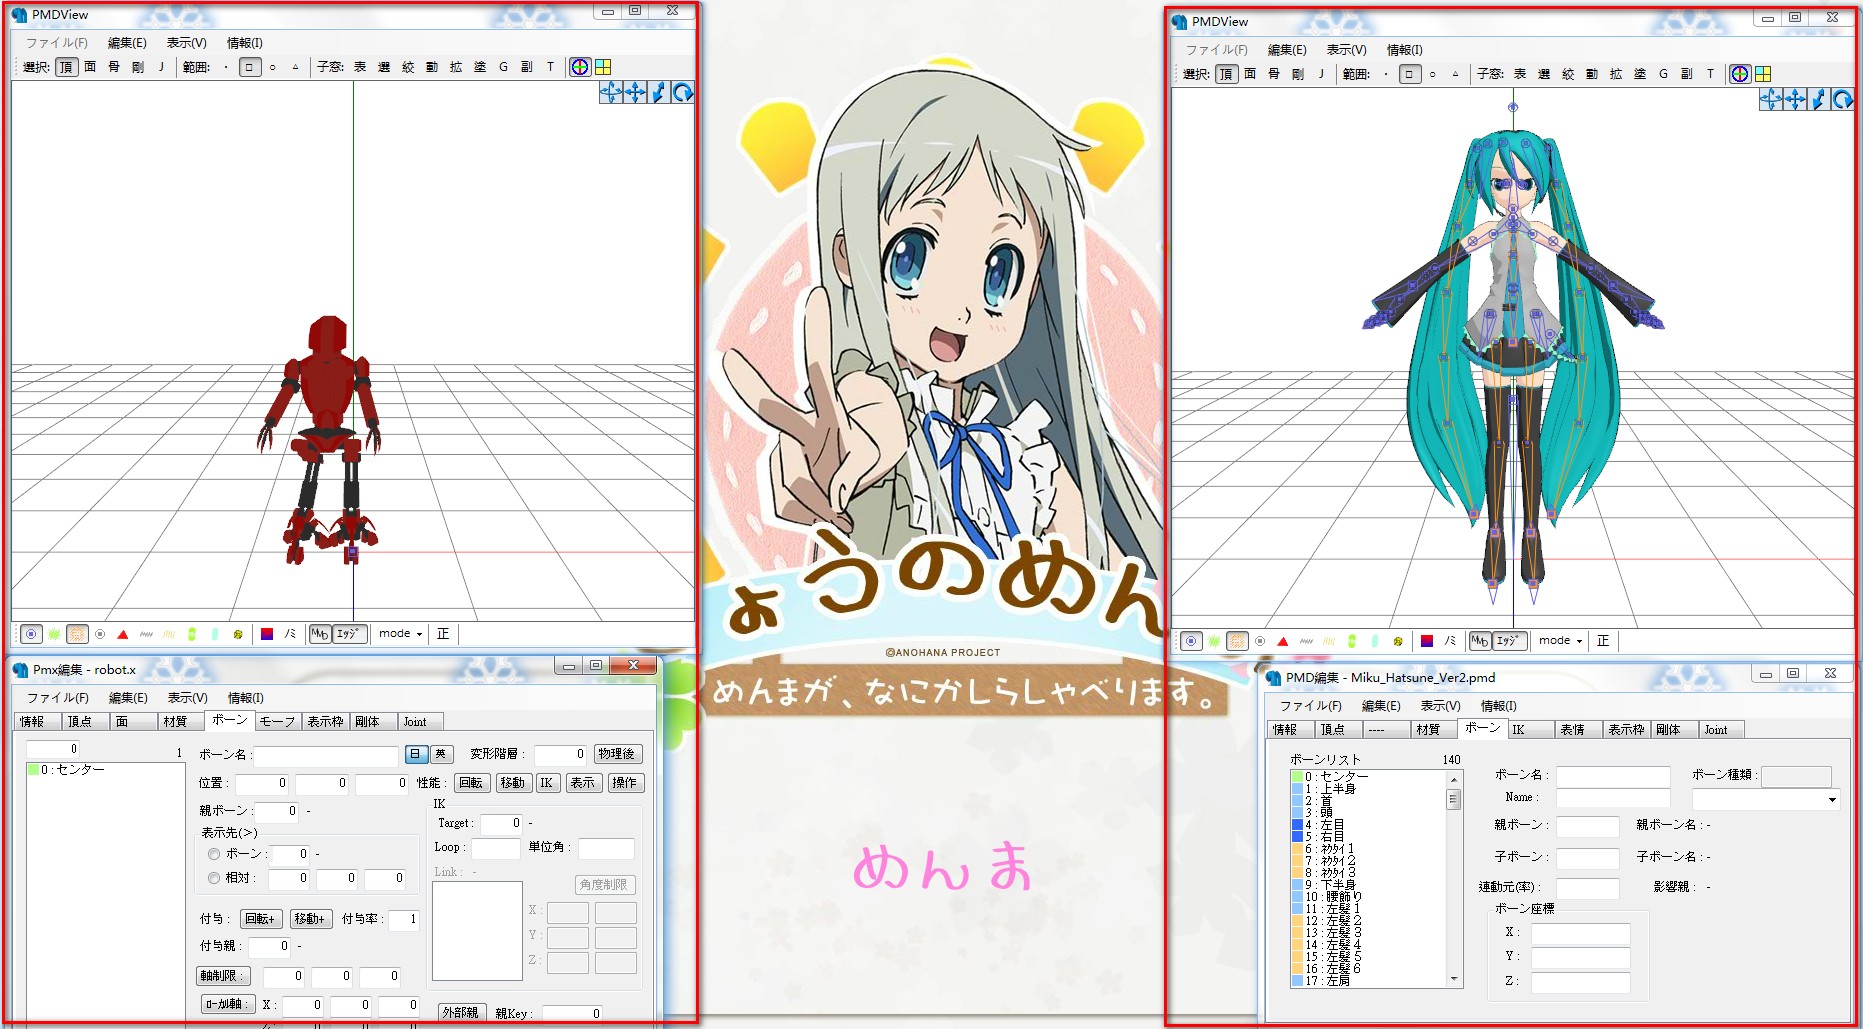This screenshot has height=1029, width=1863.
Task: Open the mode dropdown in the left PMDView
Action: (400, 634)
